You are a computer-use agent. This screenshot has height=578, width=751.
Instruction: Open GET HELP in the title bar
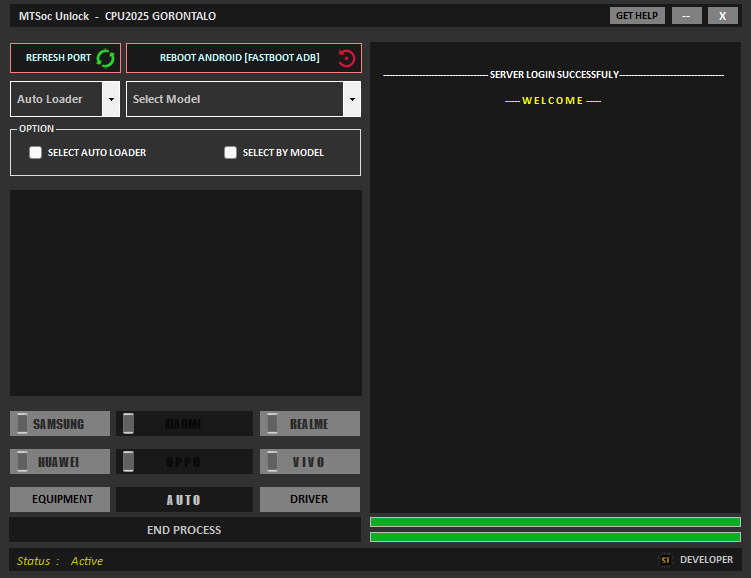click(x=637, y=16)
